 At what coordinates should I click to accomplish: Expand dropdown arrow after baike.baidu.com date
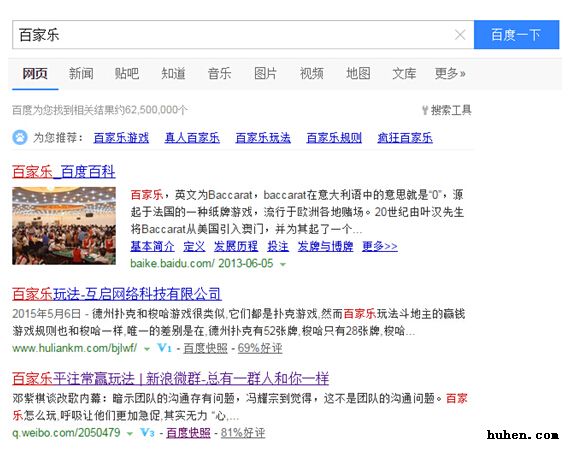coord(283,265)
